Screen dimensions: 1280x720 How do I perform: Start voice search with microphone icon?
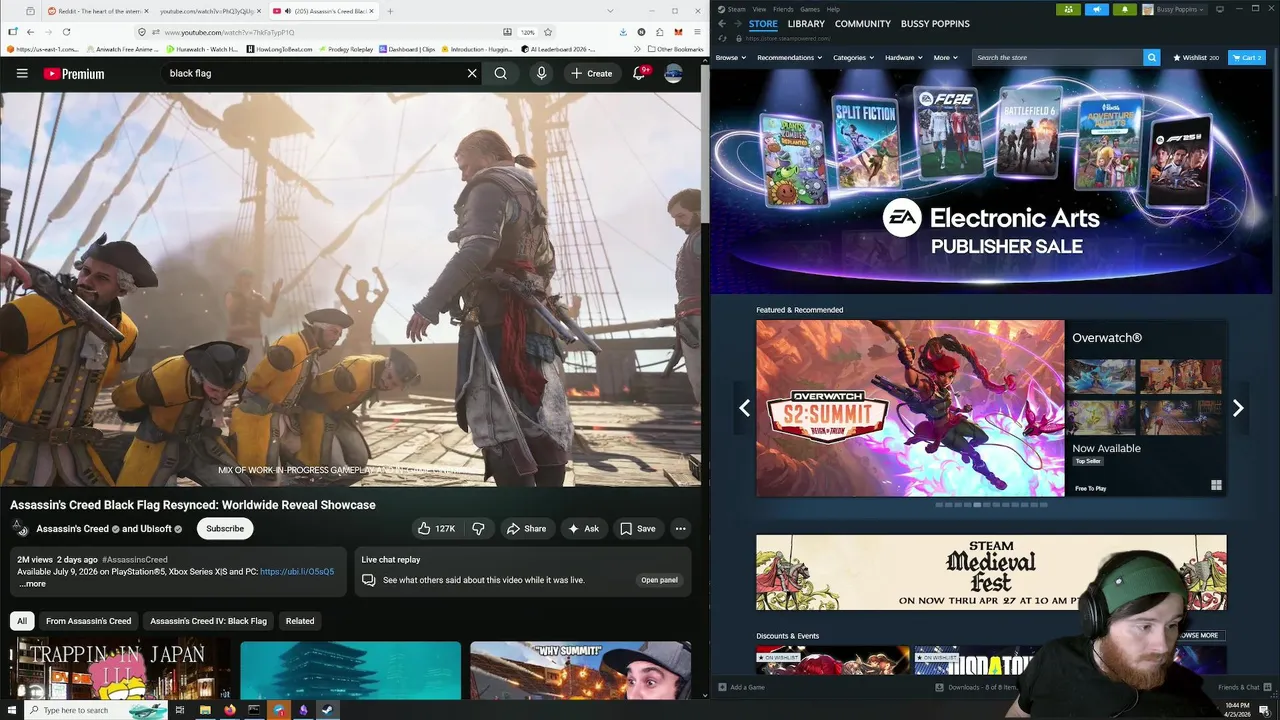pyautogui.click(x=541, y=73)
